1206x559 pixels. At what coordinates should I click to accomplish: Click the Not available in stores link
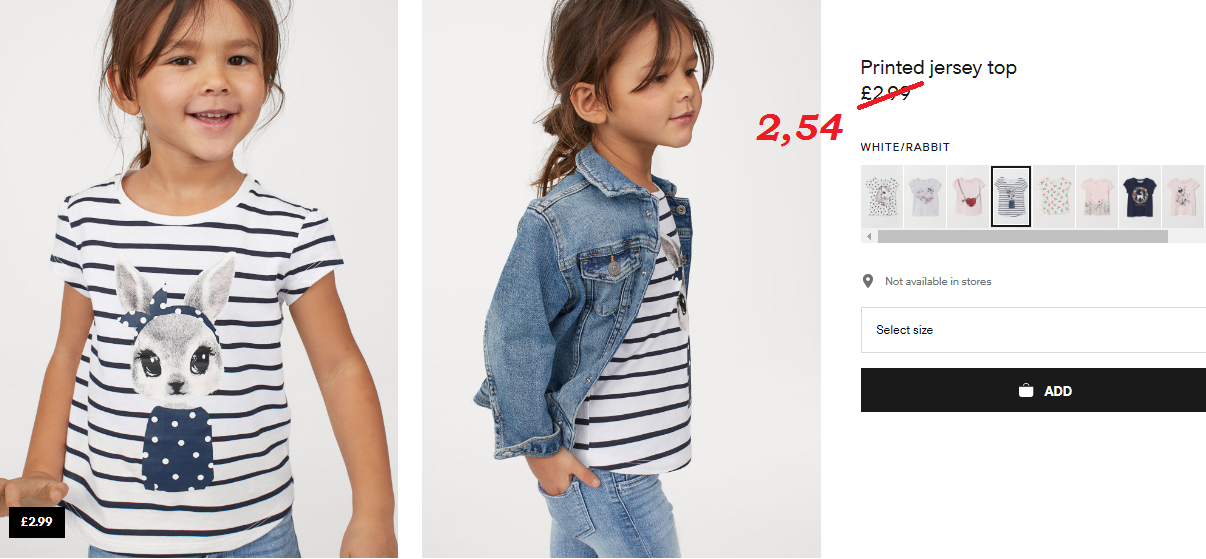938,282
